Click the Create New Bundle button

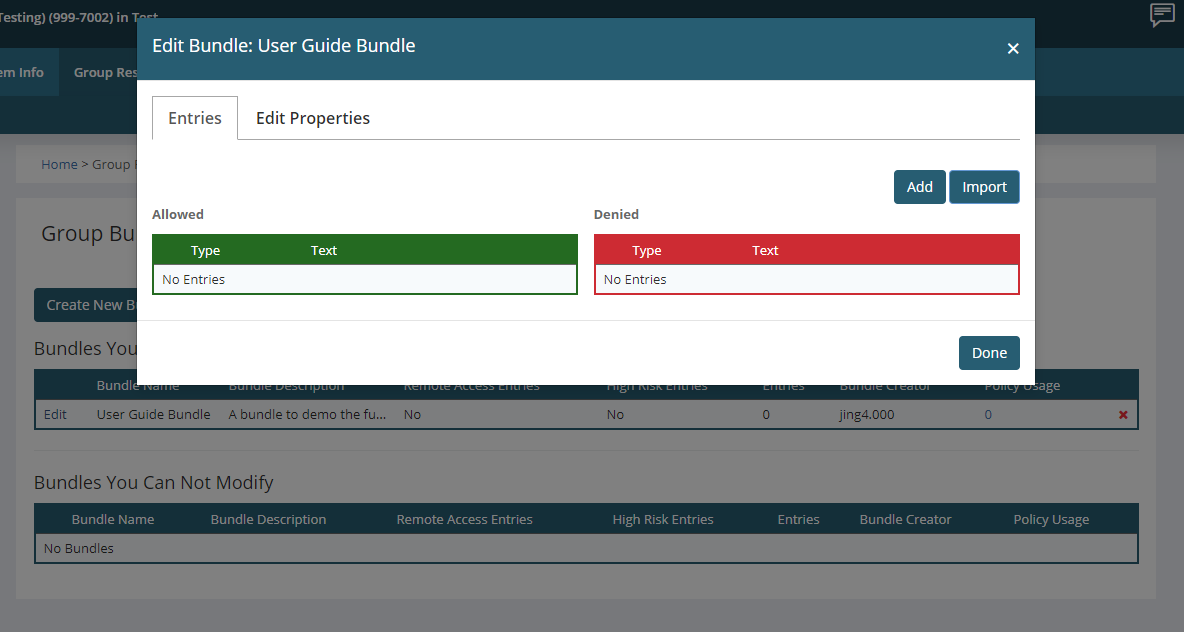(86, 305)
